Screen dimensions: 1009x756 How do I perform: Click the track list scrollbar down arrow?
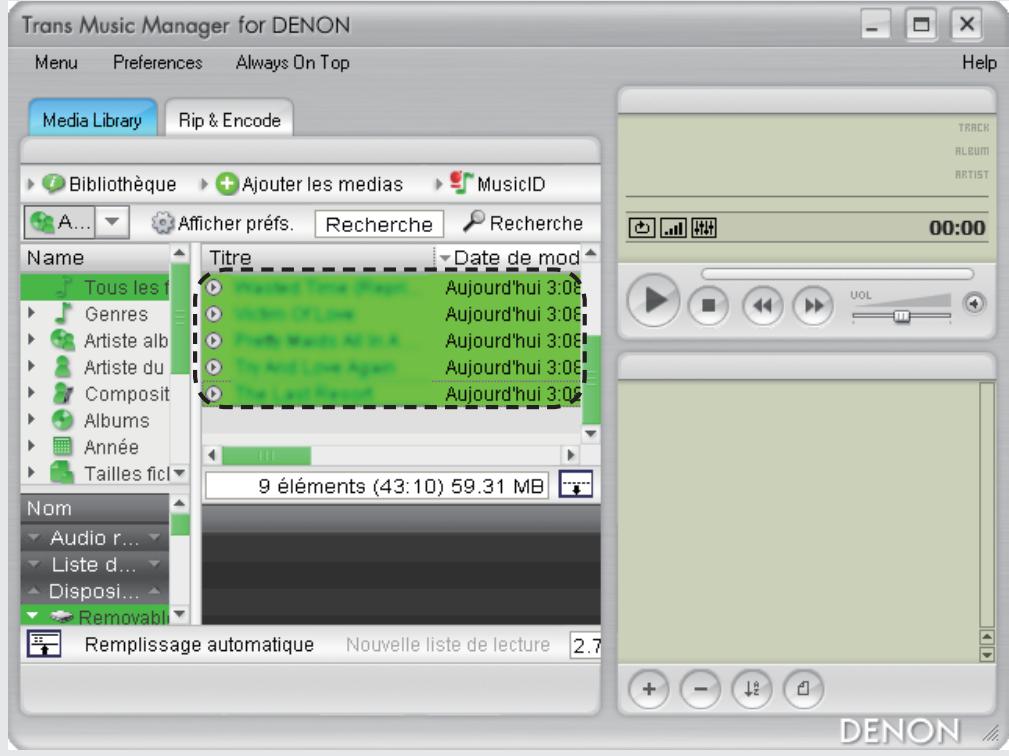pos(591,434)
